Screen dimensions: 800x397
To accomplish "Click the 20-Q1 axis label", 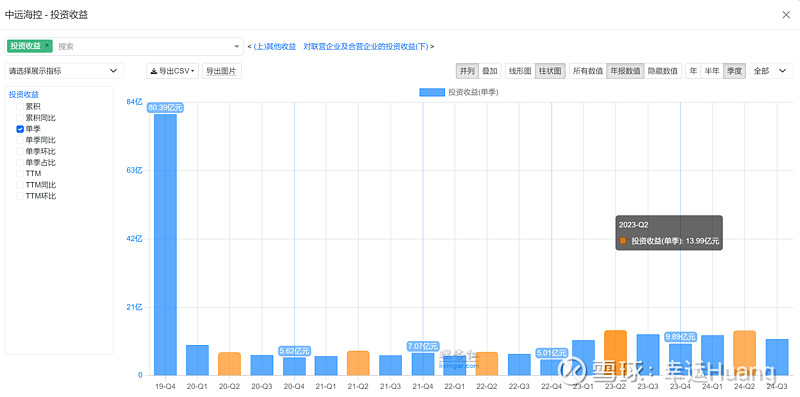I will click(197, 386).
